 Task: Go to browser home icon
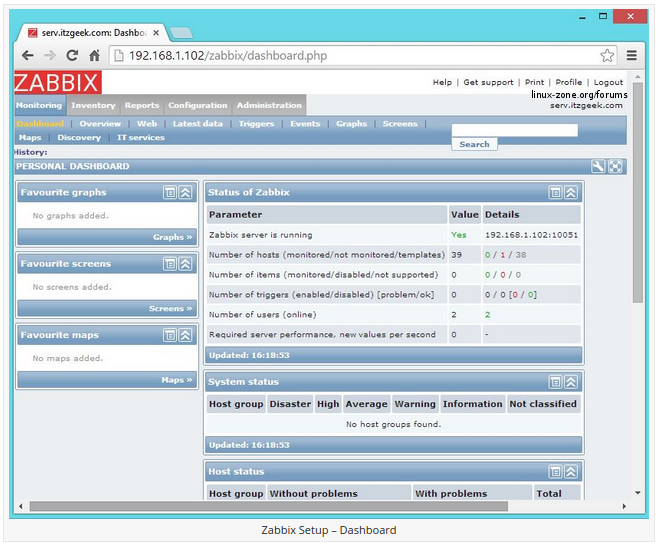pyautogui.click(x=94, y=56)
